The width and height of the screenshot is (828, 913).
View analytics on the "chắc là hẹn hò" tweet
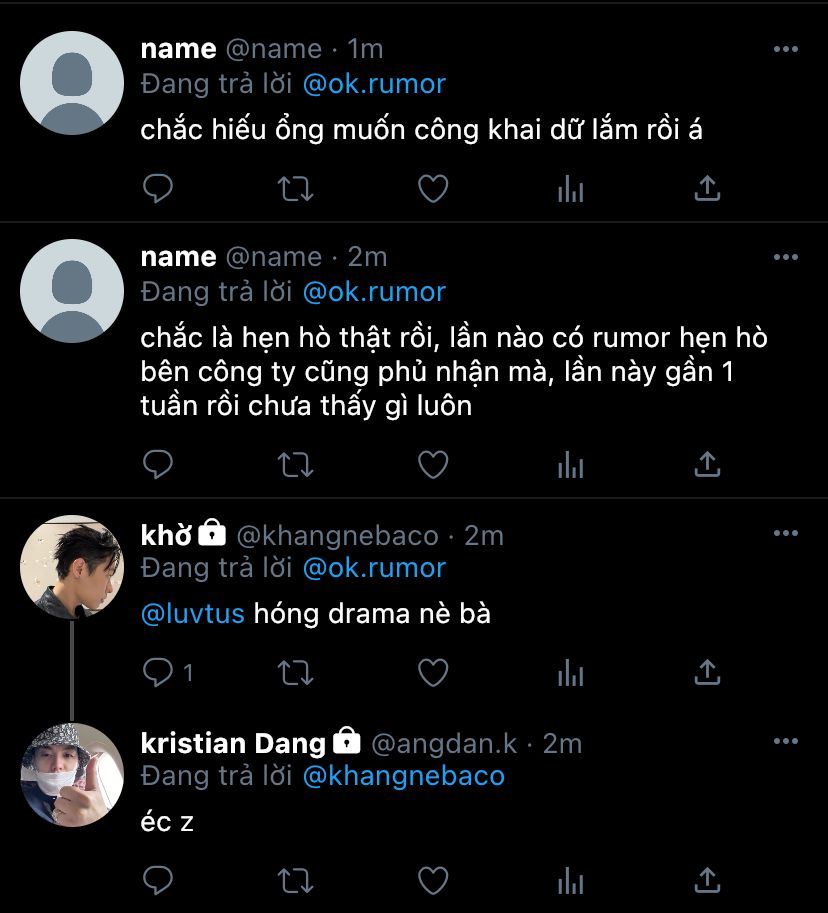(x=570, y=464)
